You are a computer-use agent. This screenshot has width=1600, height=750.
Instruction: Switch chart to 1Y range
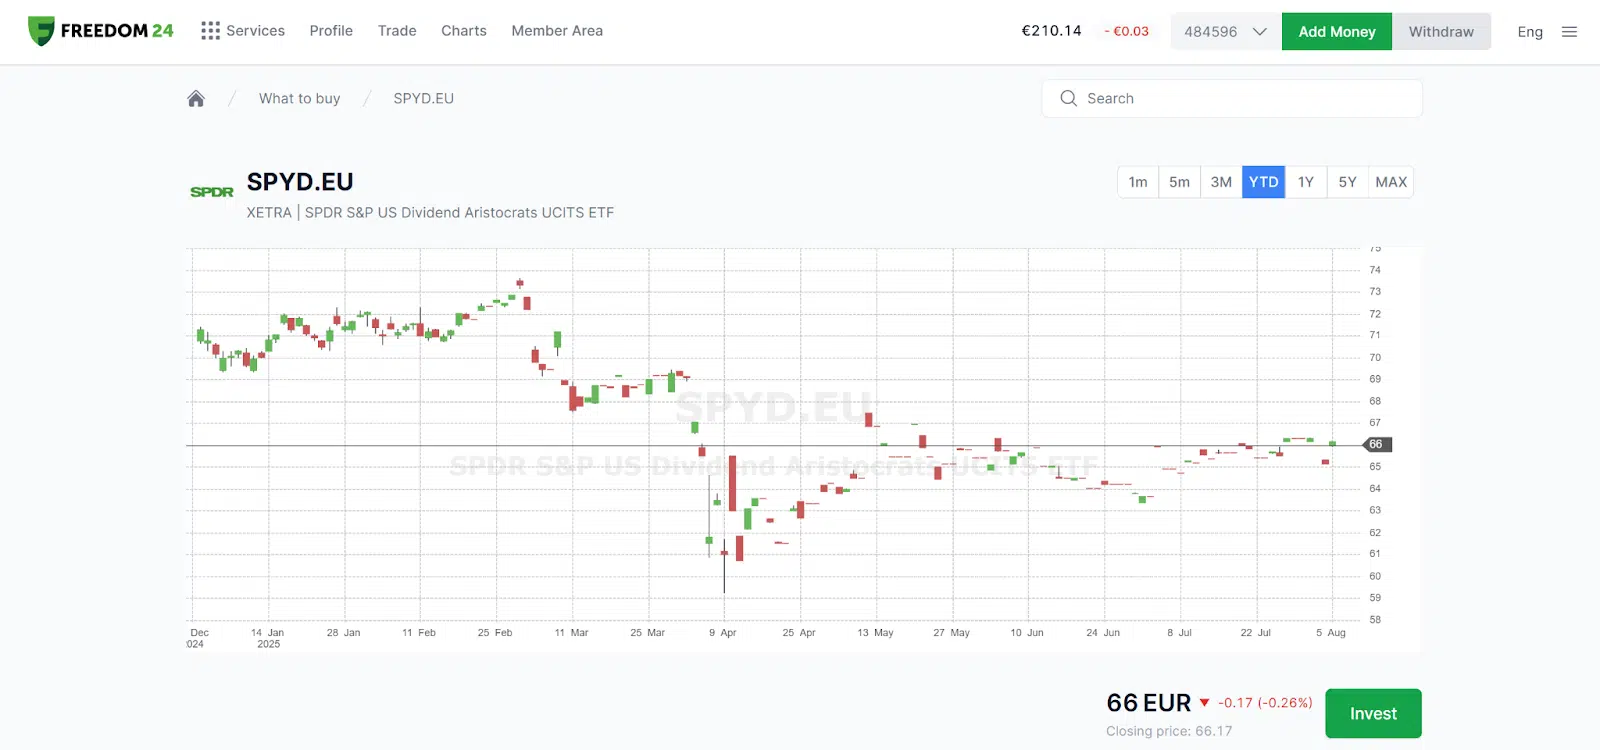[1305, 182]
